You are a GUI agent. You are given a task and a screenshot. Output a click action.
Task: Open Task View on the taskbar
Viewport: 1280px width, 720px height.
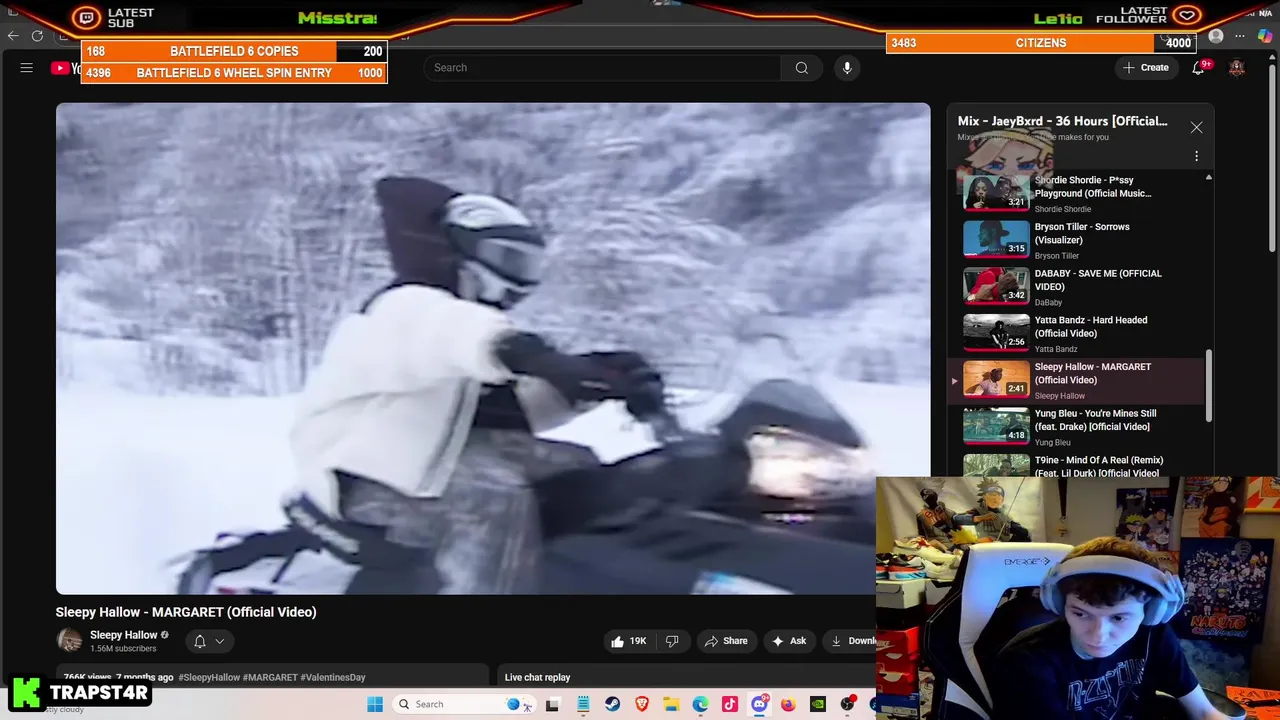pyautogui.click(x=552, y=704)
